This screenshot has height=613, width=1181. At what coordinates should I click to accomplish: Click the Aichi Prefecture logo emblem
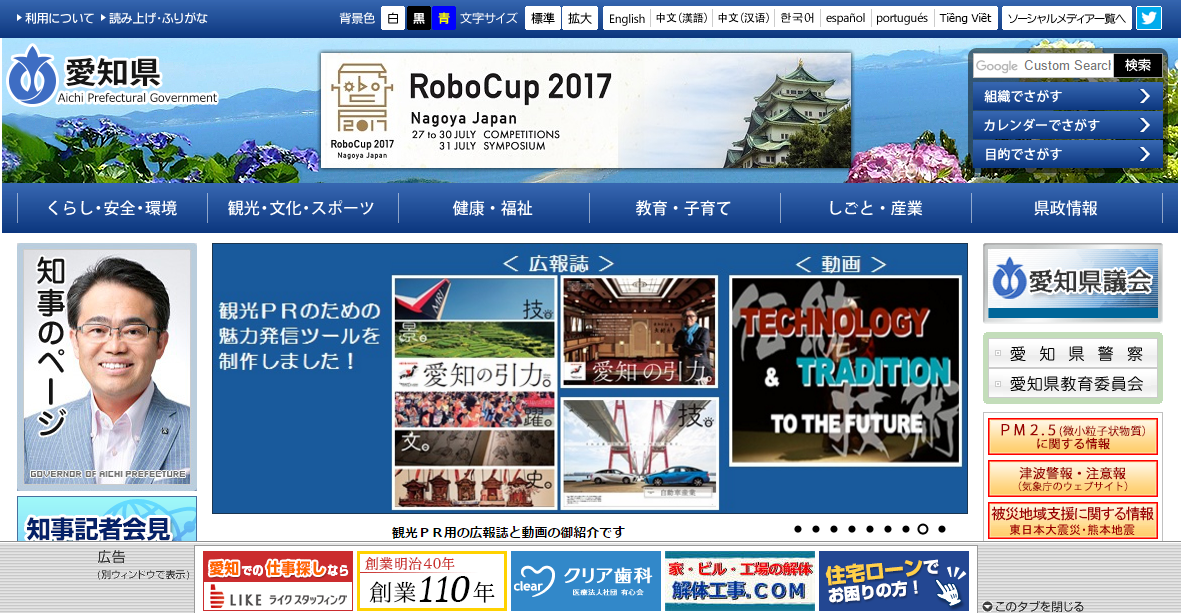[x=32, y=75]
